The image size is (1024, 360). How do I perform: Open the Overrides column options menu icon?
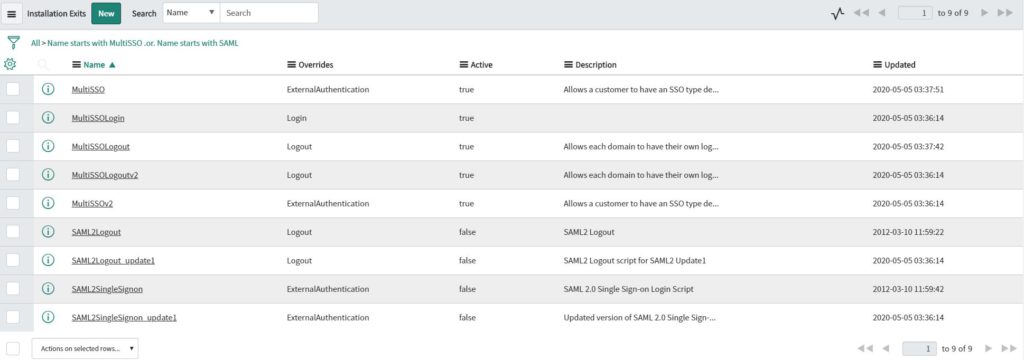click(x=291, y=65)
